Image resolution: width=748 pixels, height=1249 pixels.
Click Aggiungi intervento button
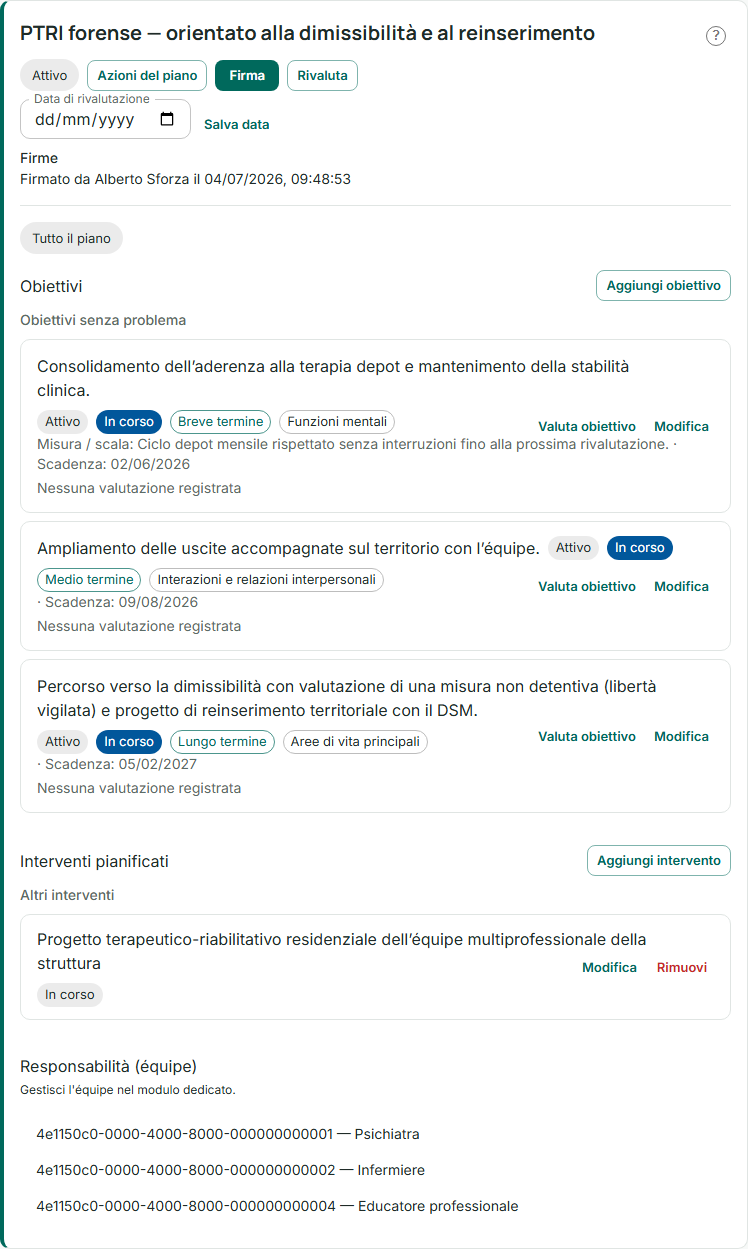click(x=659, y=860)
